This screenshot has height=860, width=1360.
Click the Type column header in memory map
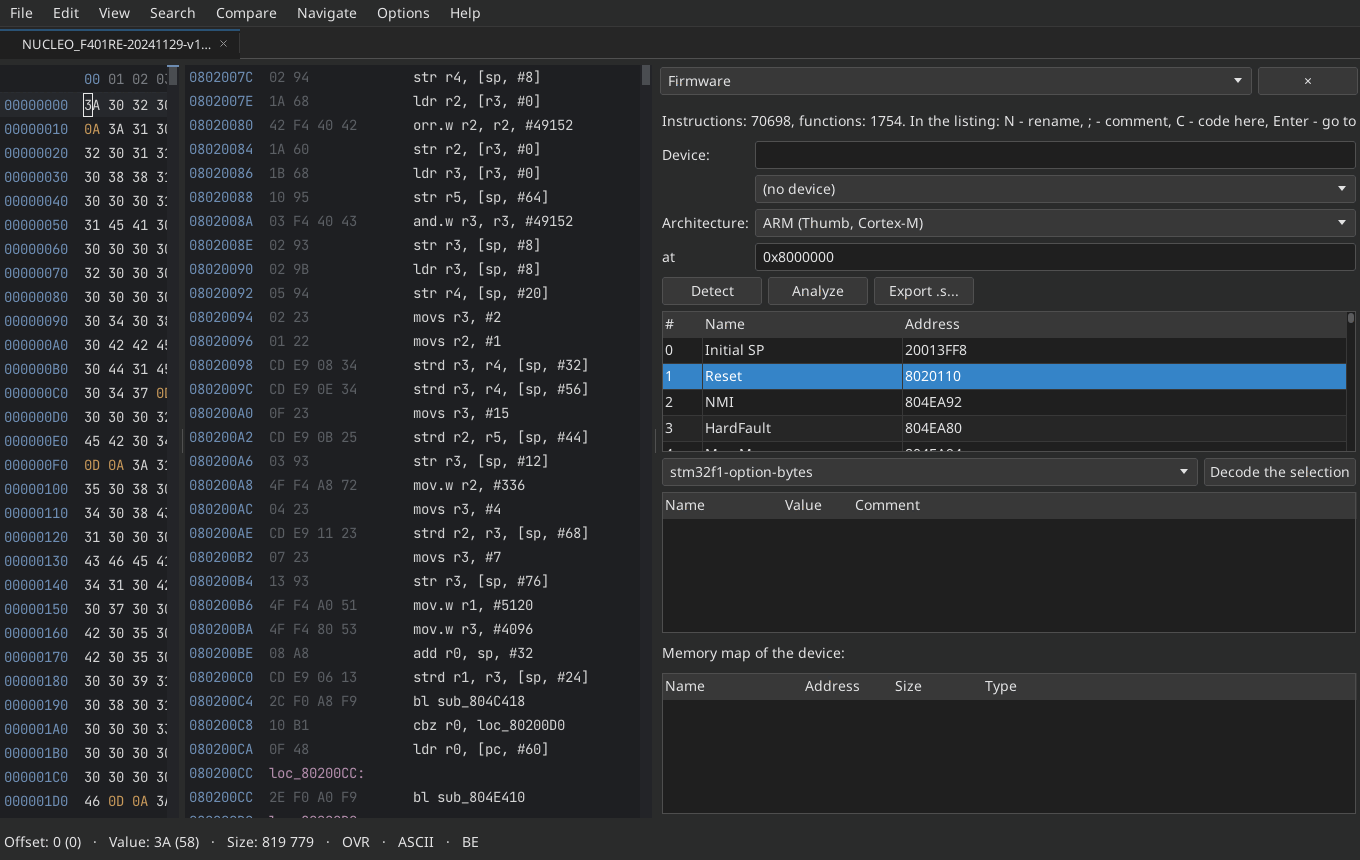1166,686
